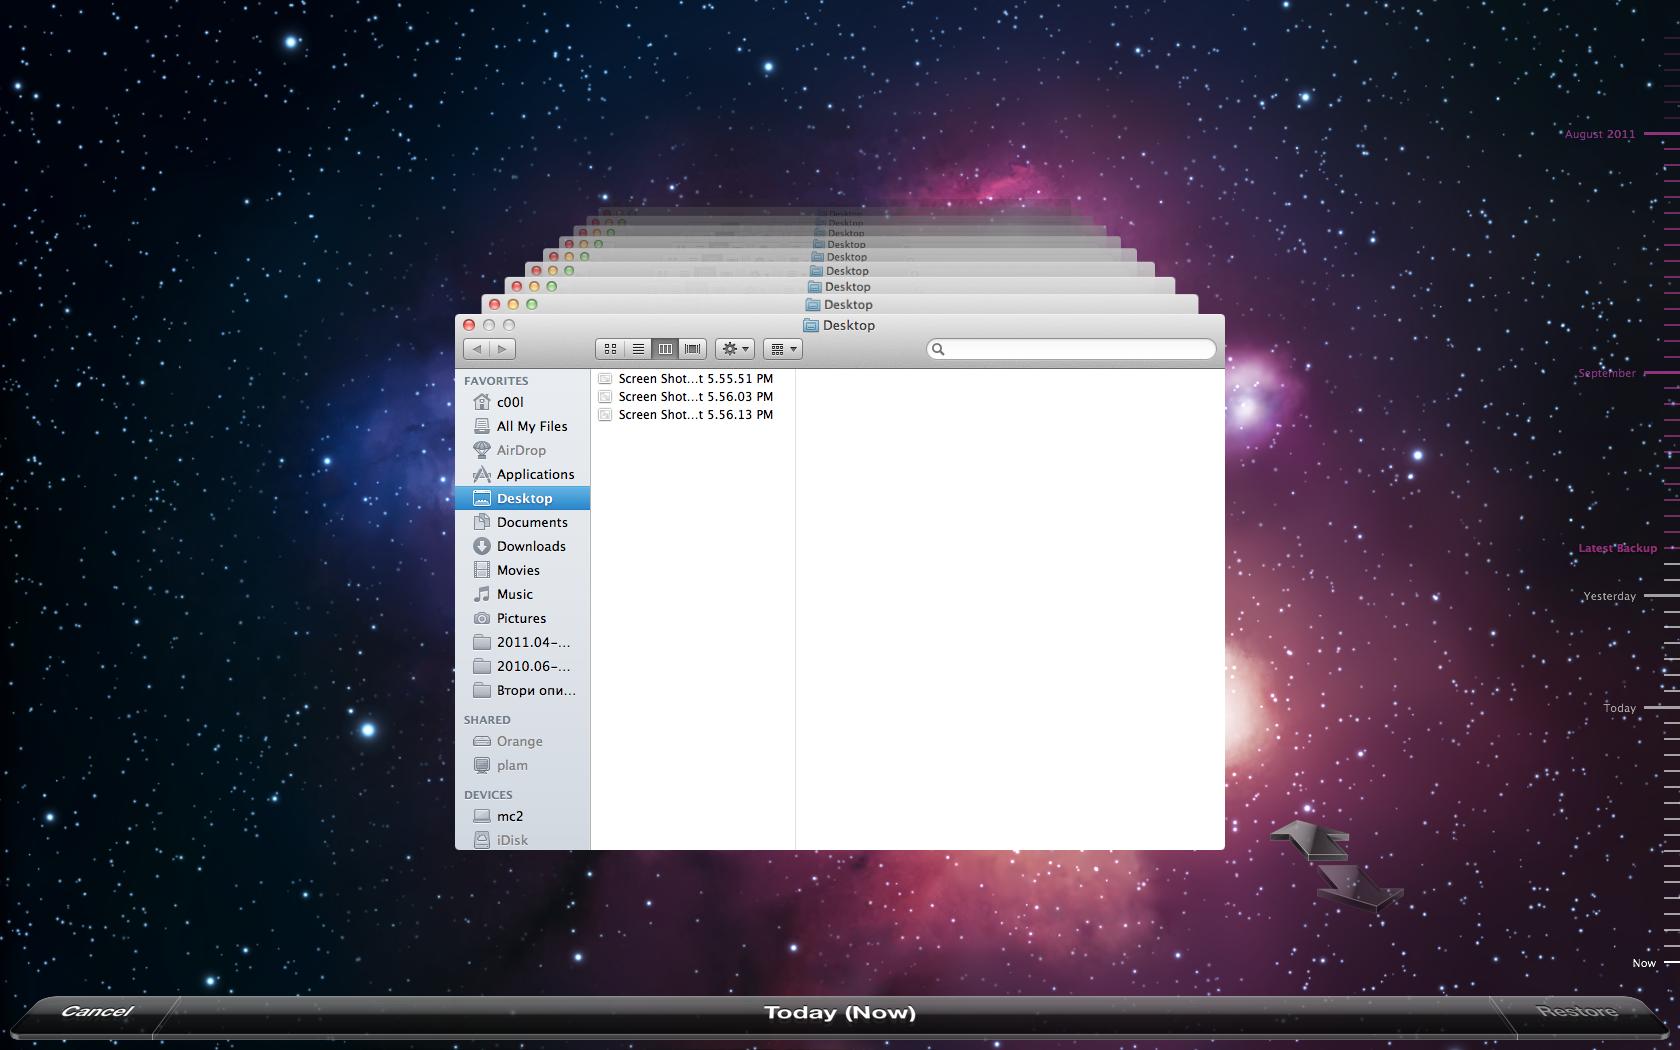Screen dimensions: 1680x1050
Task: Jump to Yesterday on the timeline
Action: click(1610, 596)
